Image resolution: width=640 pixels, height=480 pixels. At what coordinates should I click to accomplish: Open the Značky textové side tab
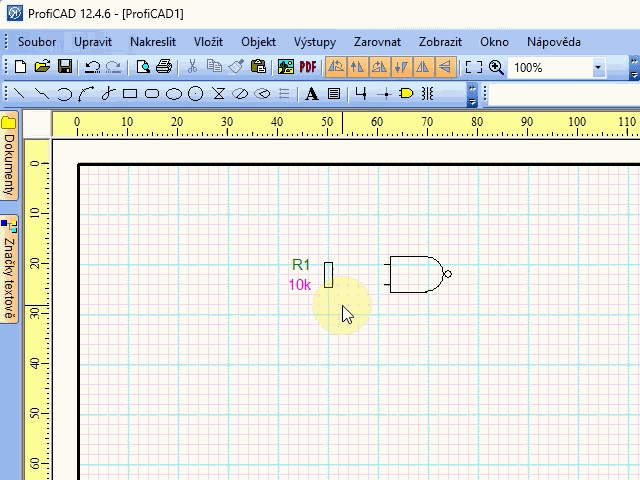tap(9, 270)
